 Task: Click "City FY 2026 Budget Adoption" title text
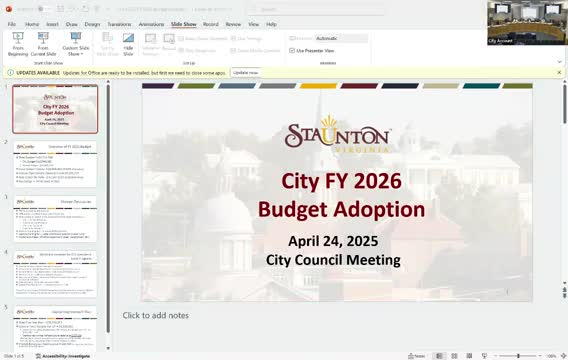[341, 195]
